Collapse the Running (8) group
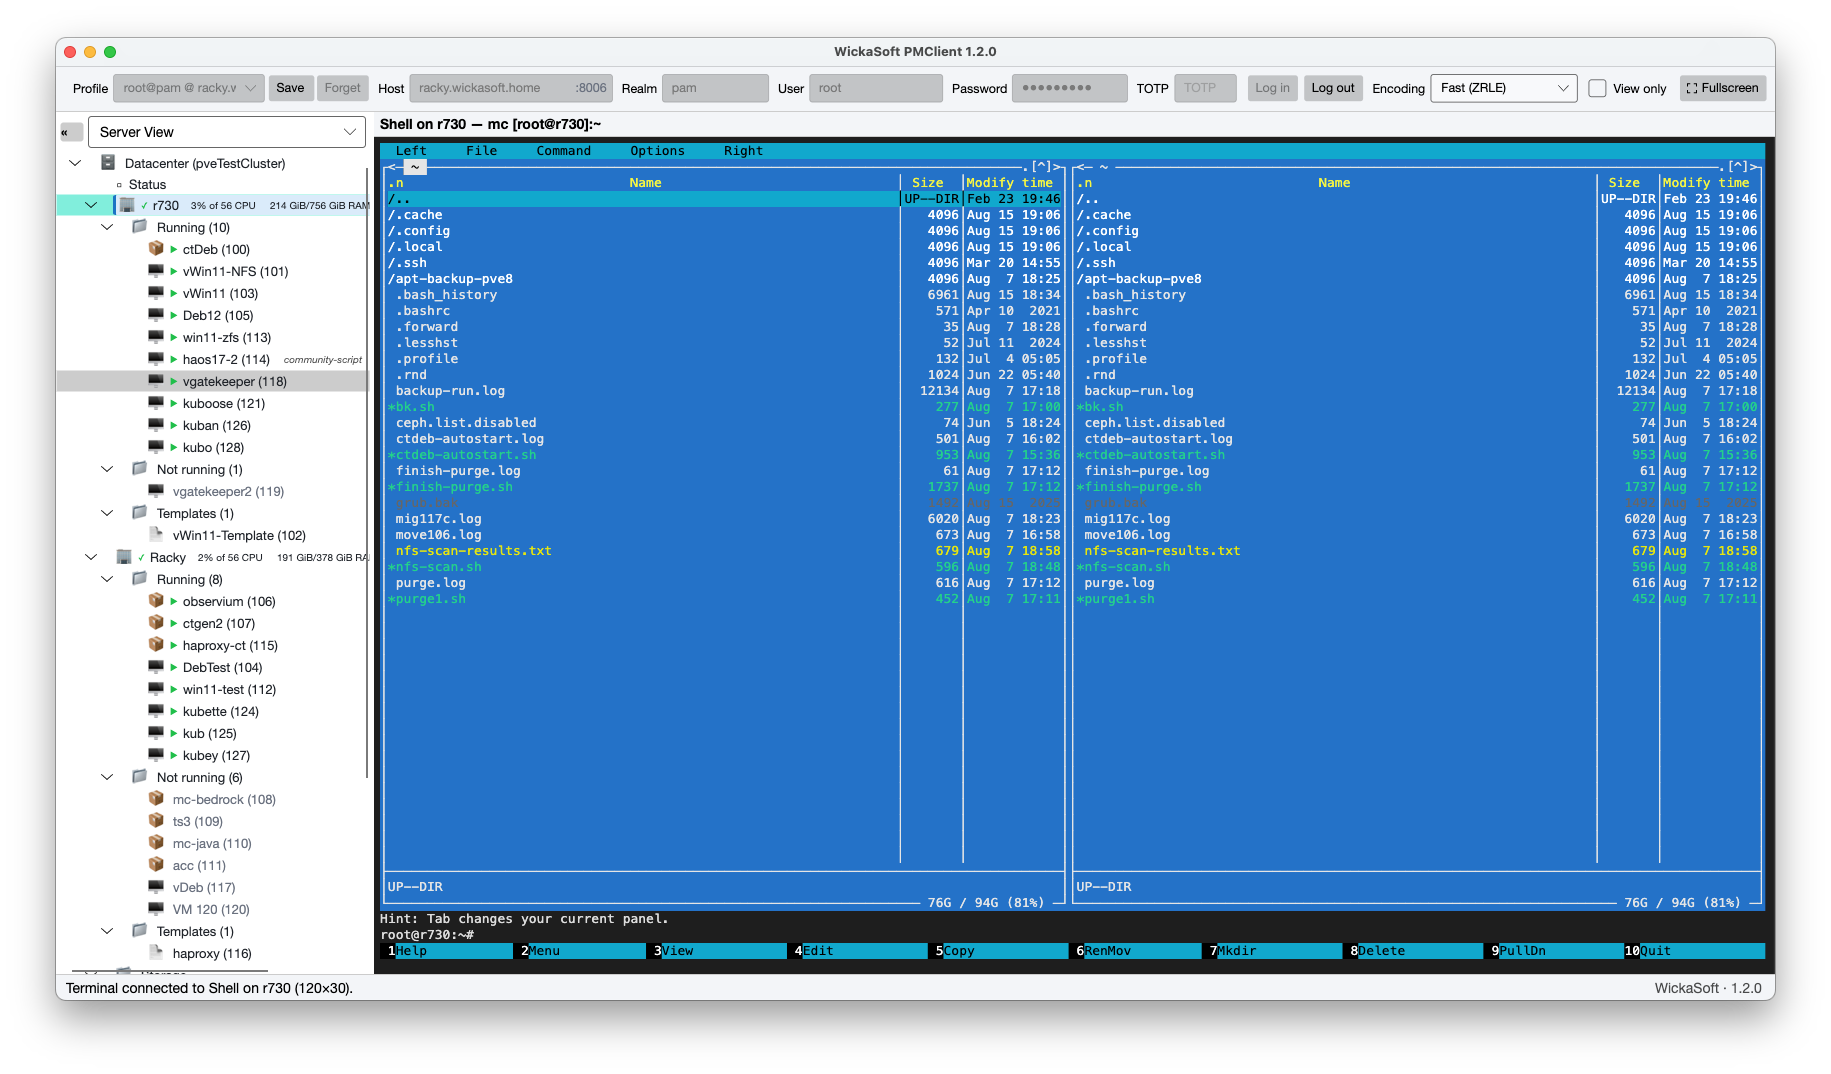 pyautogui.click(x=107, y=579)
